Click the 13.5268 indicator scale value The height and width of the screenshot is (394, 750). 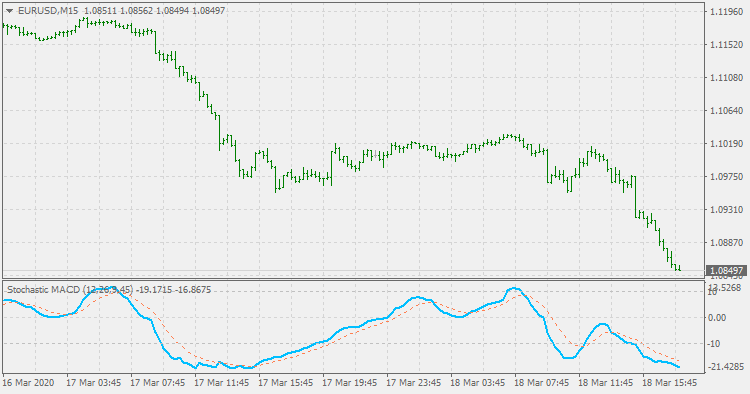(725, 287)
